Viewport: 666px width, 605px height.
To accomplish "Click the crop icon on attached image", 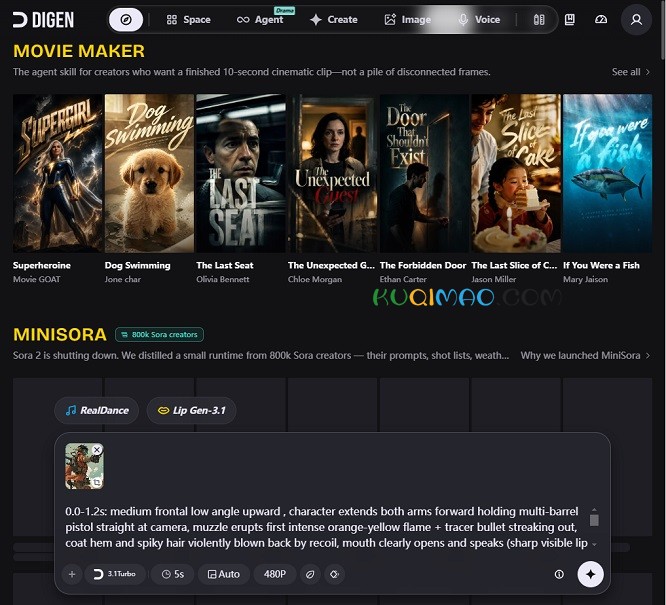I will pyautogui.click(x=97, y=482).
